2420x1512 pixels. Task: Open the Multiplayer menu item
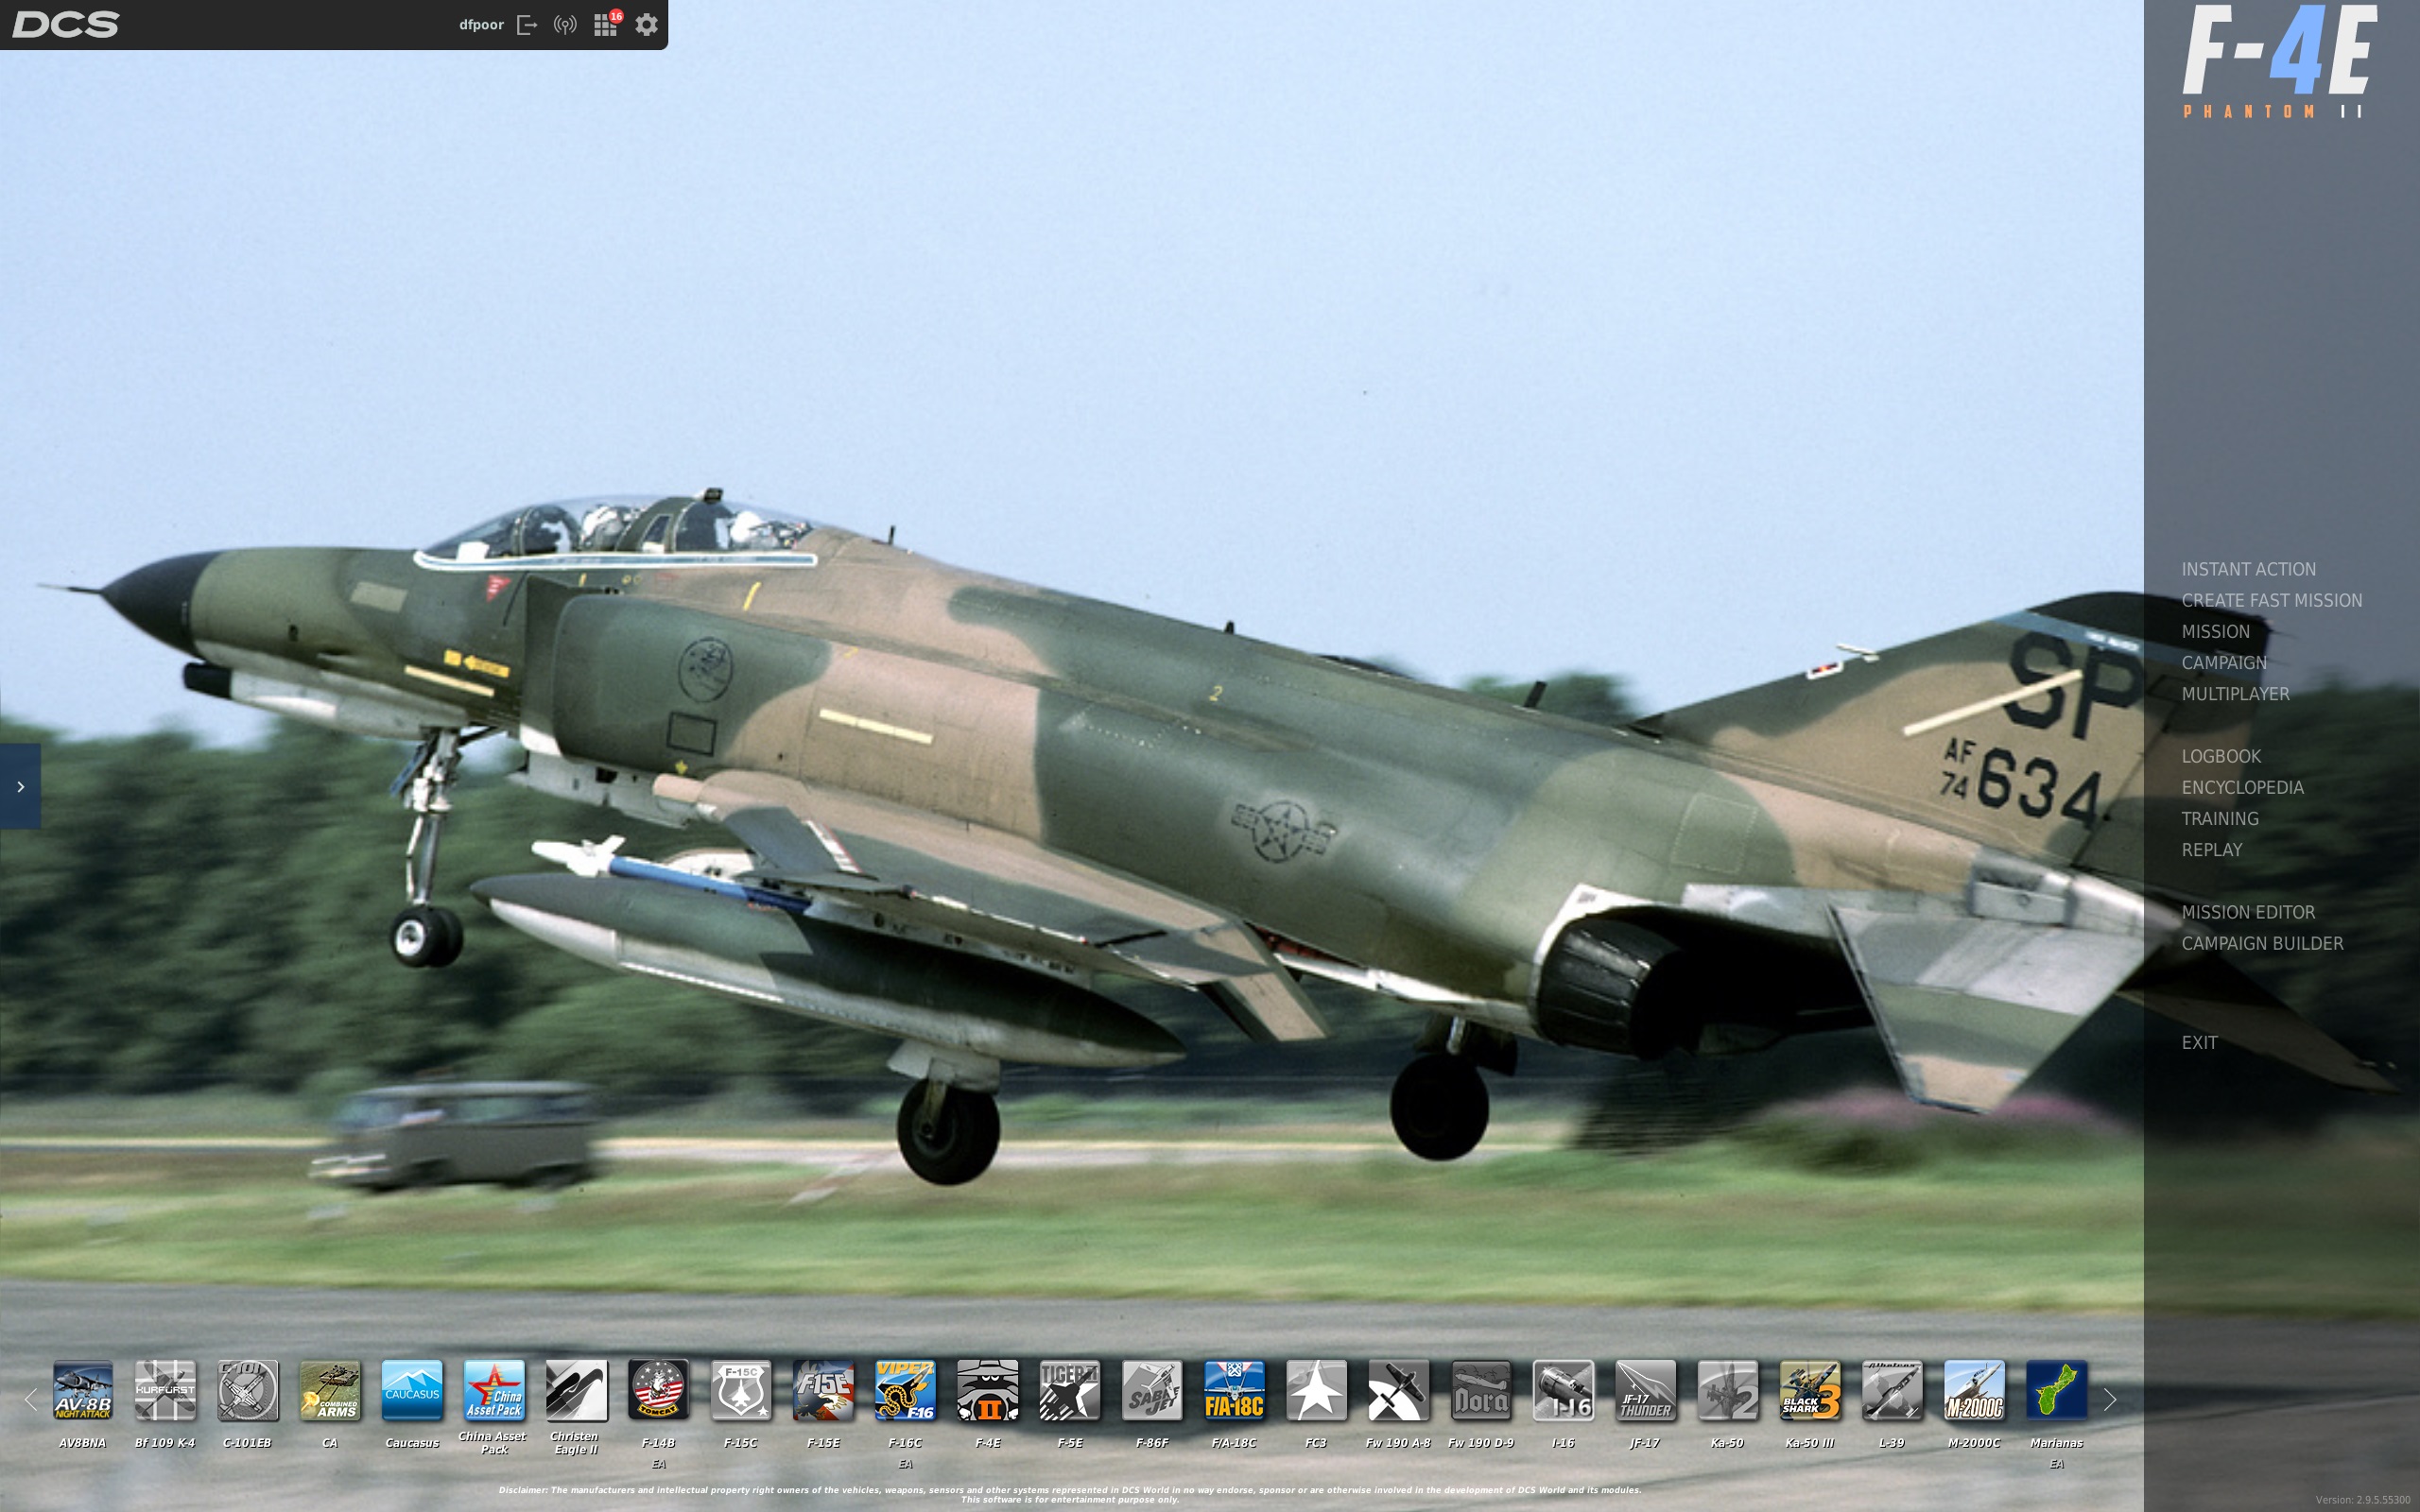2235,694
